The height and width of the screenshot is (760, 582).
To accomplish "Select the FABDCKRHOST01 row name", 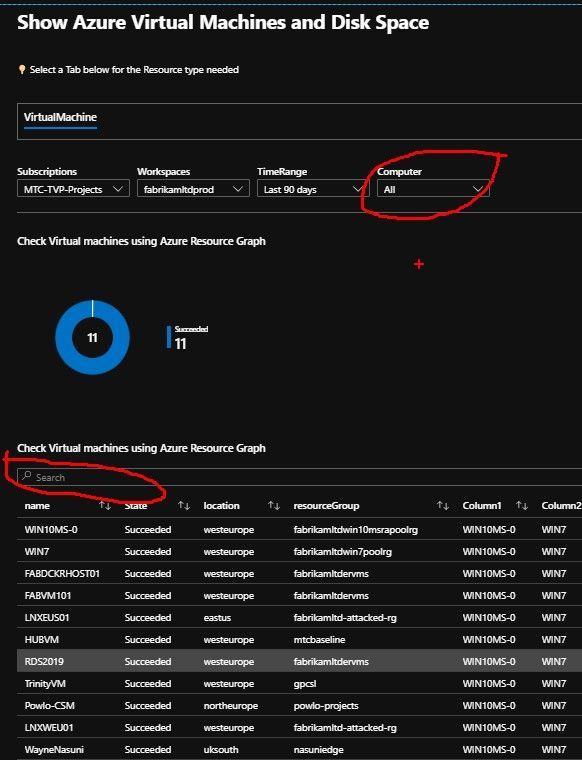I will (62, 573).
